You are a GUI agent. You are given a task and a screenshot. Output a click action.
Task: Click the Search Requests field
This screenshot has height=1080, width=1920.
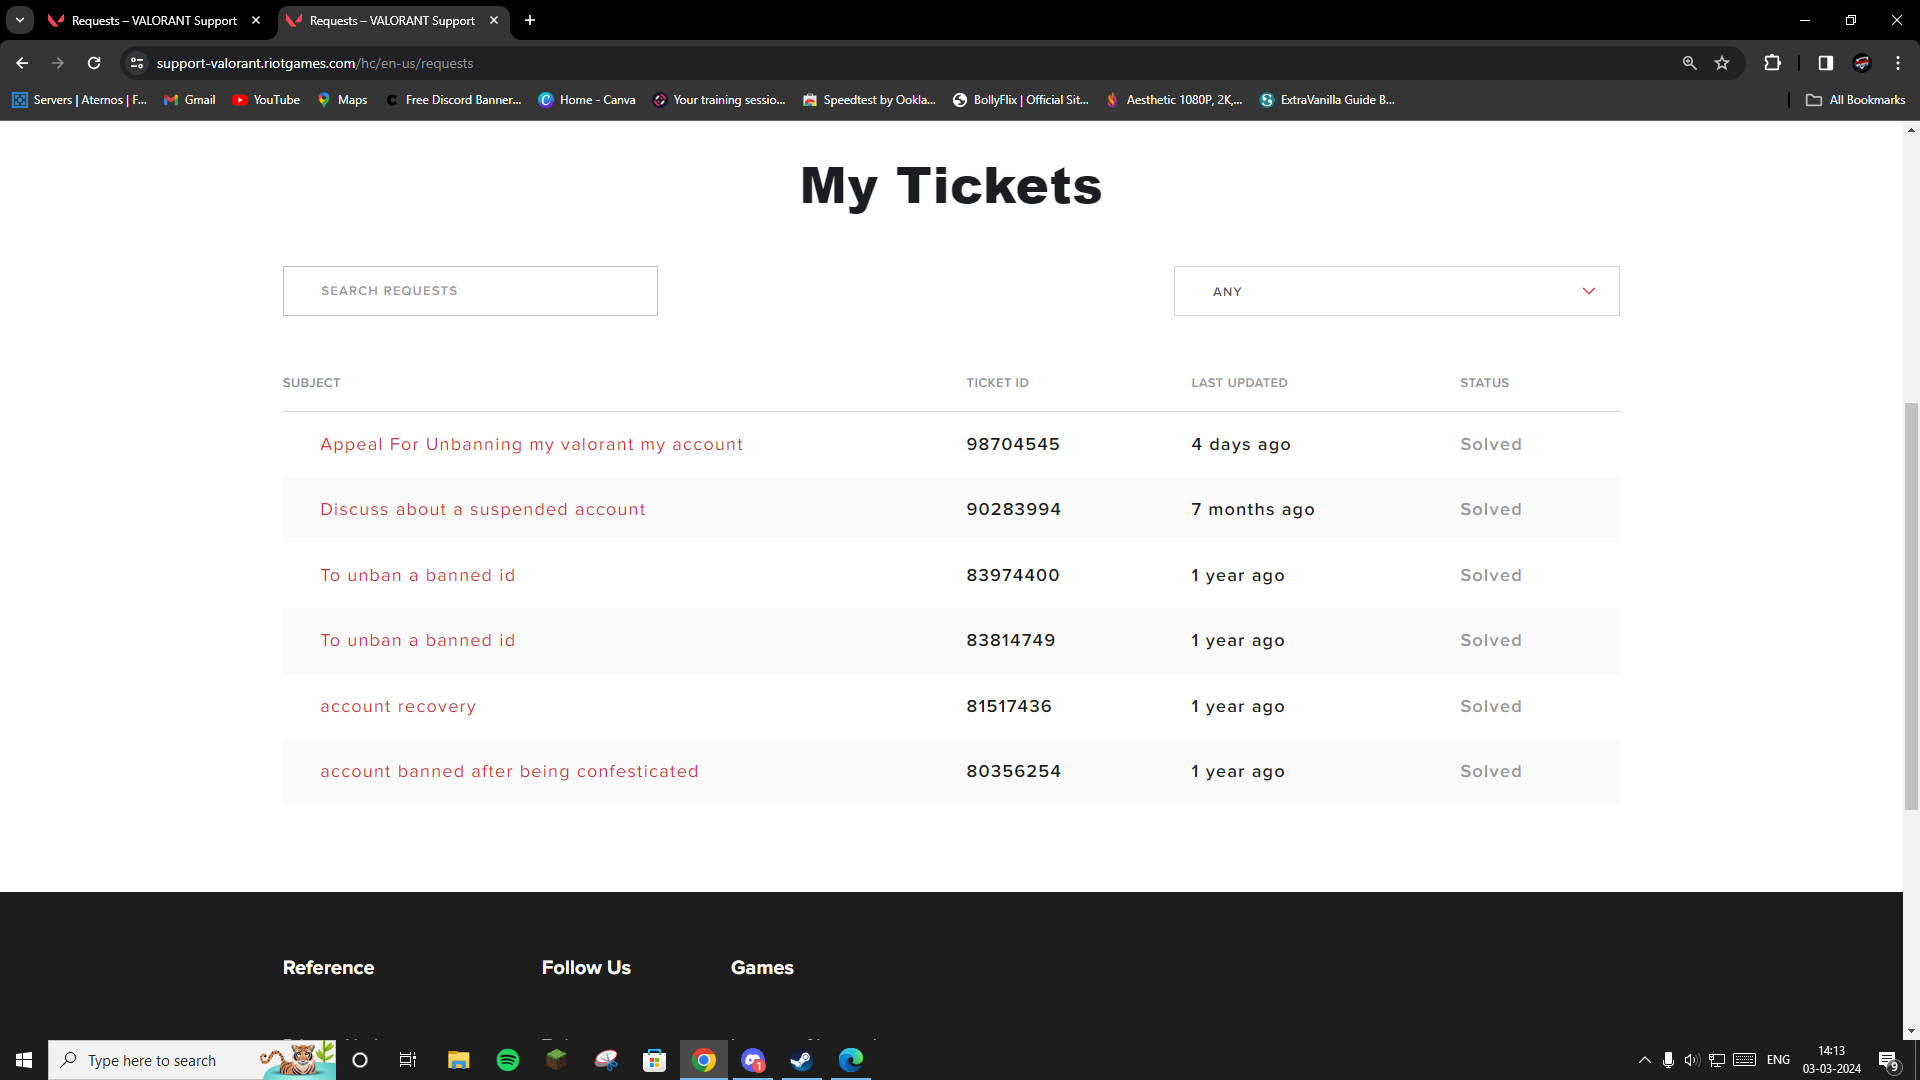pyautogui.click(x=470, y=291)
